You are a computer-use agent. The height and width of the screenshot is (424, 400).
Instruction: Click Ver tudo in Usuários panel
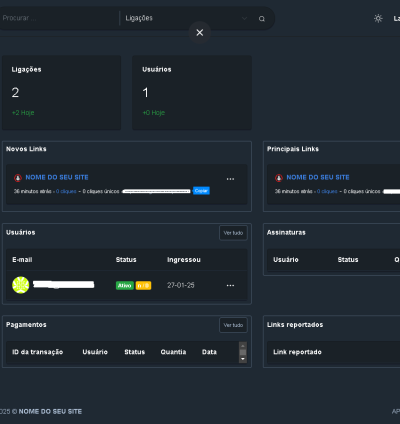[x=233, y=233]
